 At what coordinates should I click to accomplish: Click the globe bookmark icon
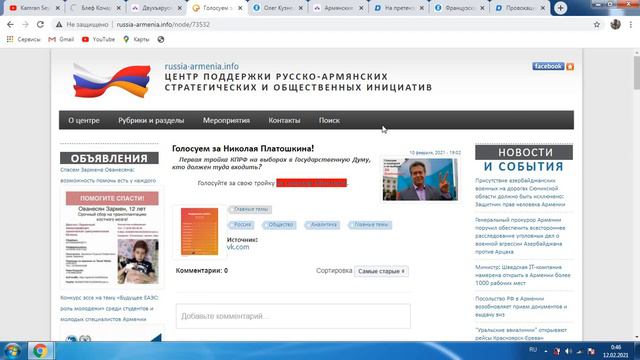pyautogui.click(x=161, y=40)
